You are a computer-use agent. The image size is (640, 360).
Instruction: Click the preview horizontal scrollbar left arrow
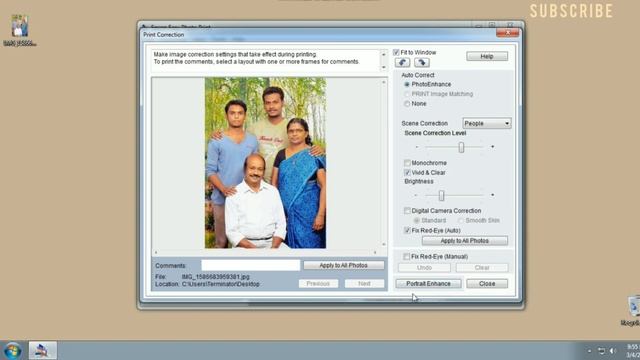click(x=156, y=253)
